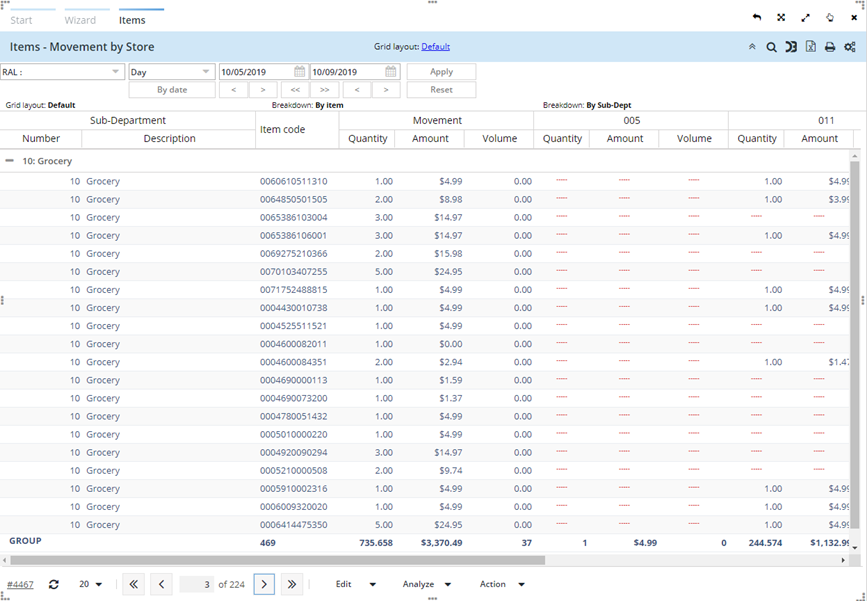This screenshot has height=601, width=867.
Task: Click the Apply button
Action: coord(441,72)
